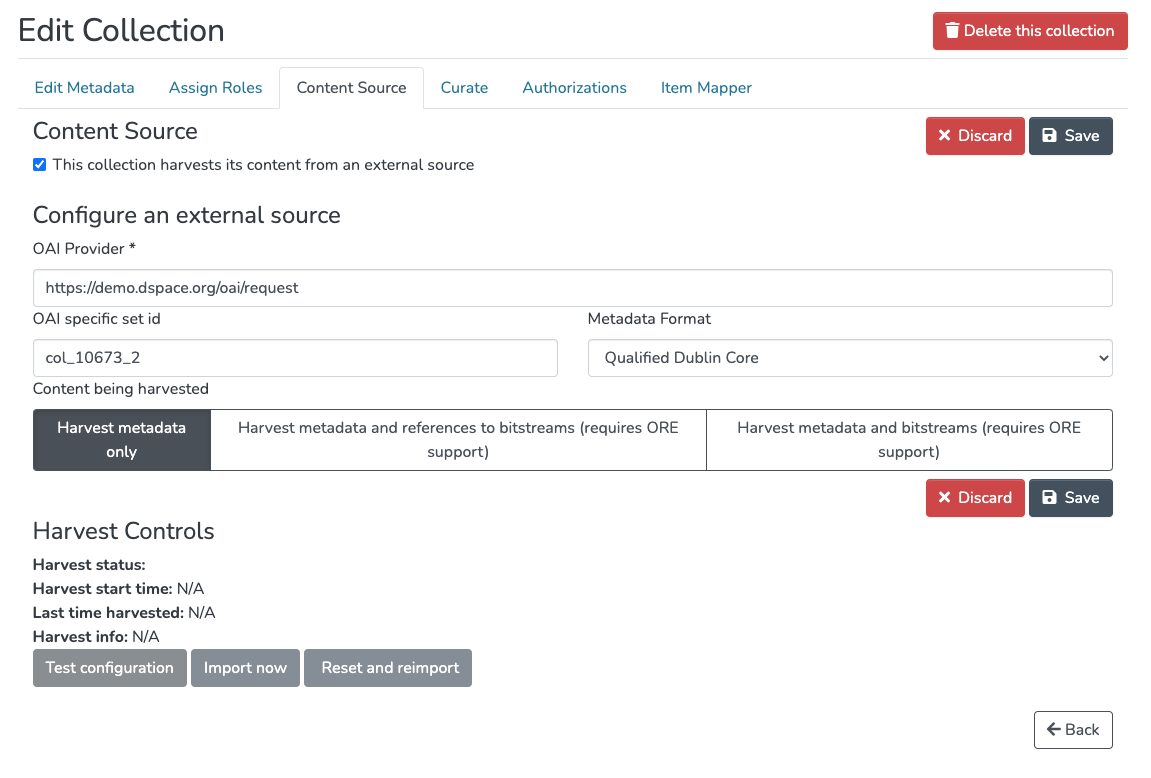Click the trash icon on Delete this collection
1151x778 pixels.
952,31
